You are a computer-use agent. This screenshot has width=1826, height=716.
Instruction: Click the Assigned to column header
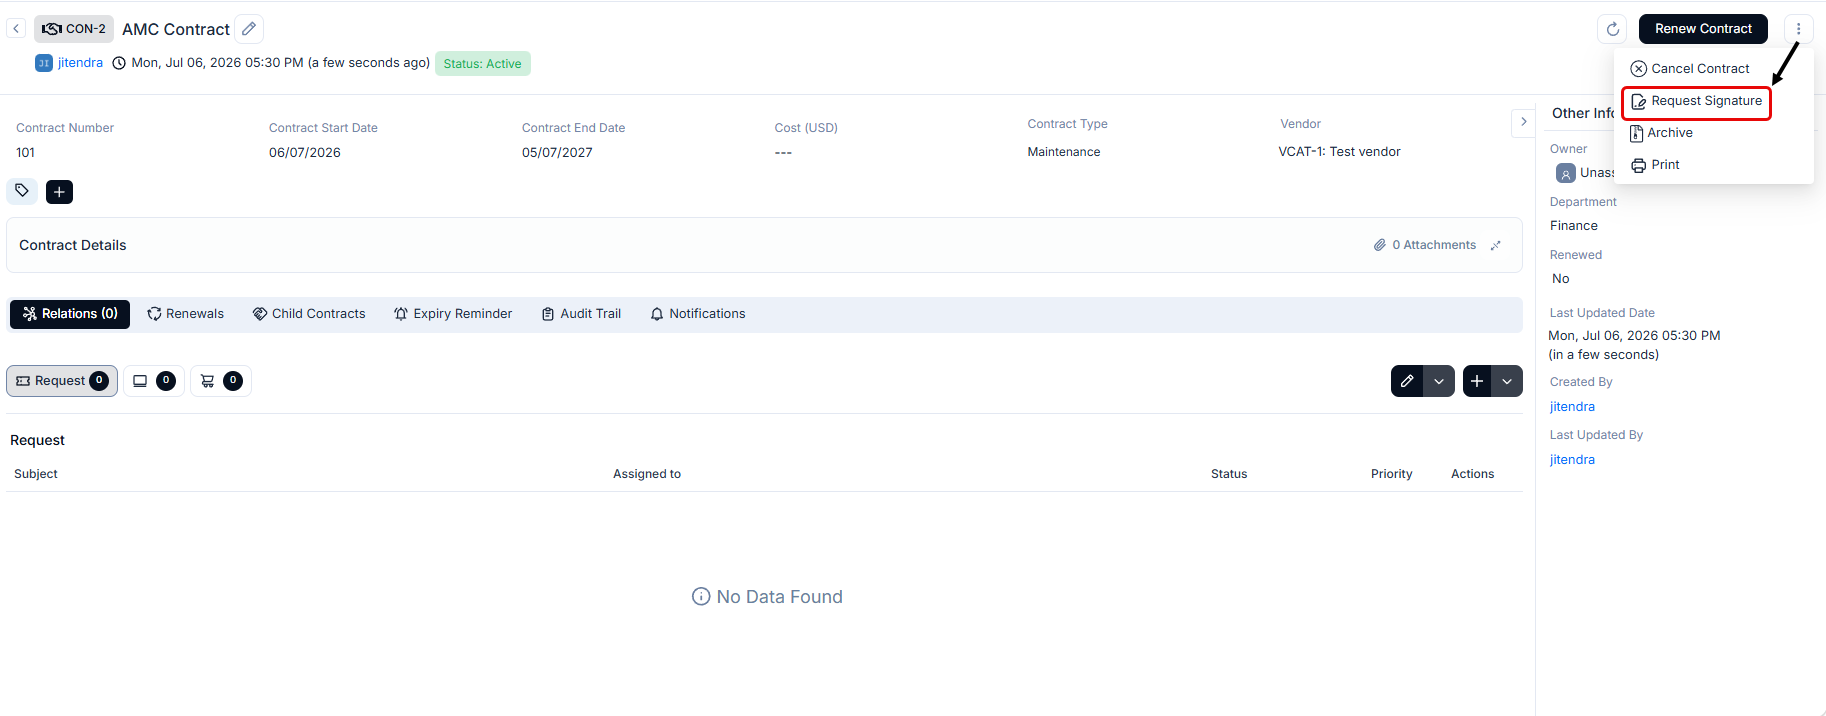tap(647, 474)
